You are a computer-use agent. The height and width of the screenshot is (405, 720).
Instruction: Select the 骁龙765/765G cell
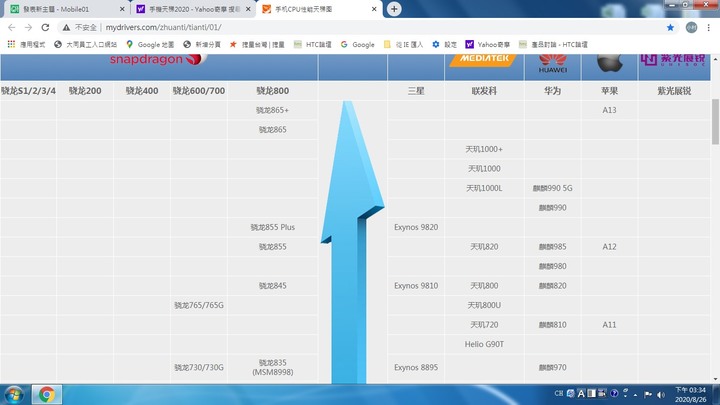(199, 305)
